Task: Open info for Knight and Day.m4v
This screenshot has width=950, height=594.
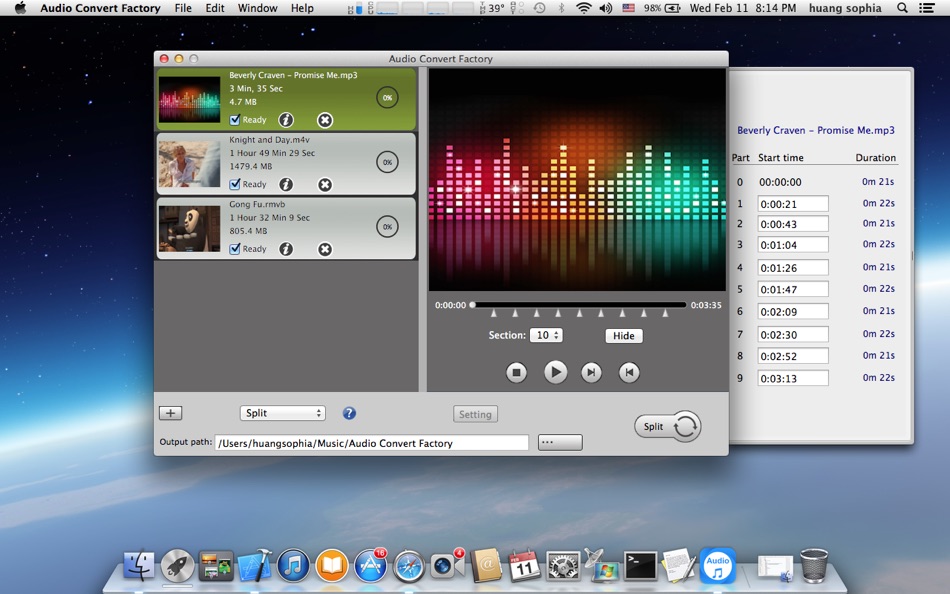Action: pyautogui.click(x=286, y=184)
